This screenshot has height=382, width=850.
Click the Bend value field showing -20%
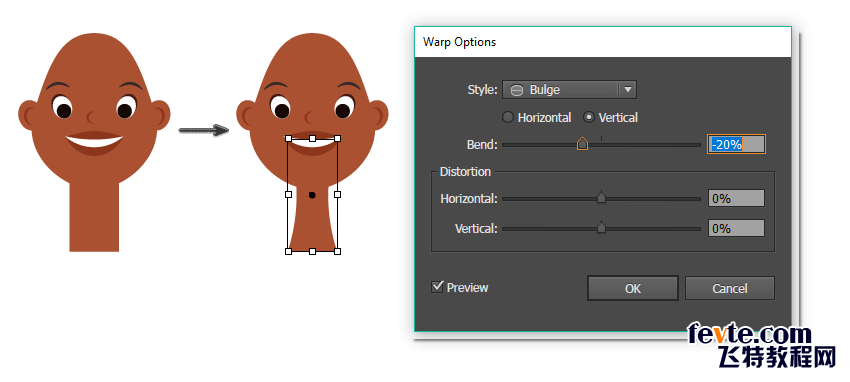[736, 144]
